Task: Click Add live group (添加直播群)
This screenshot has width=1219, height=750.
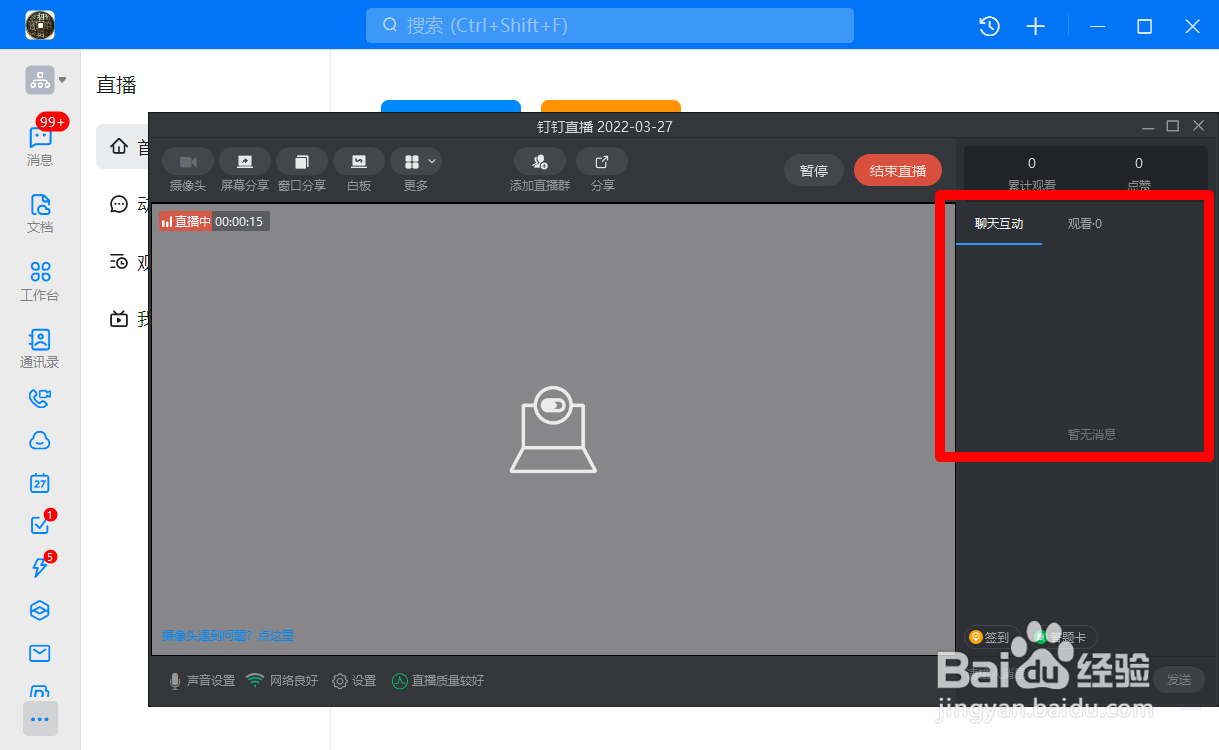Action: [x=540, y=170]
